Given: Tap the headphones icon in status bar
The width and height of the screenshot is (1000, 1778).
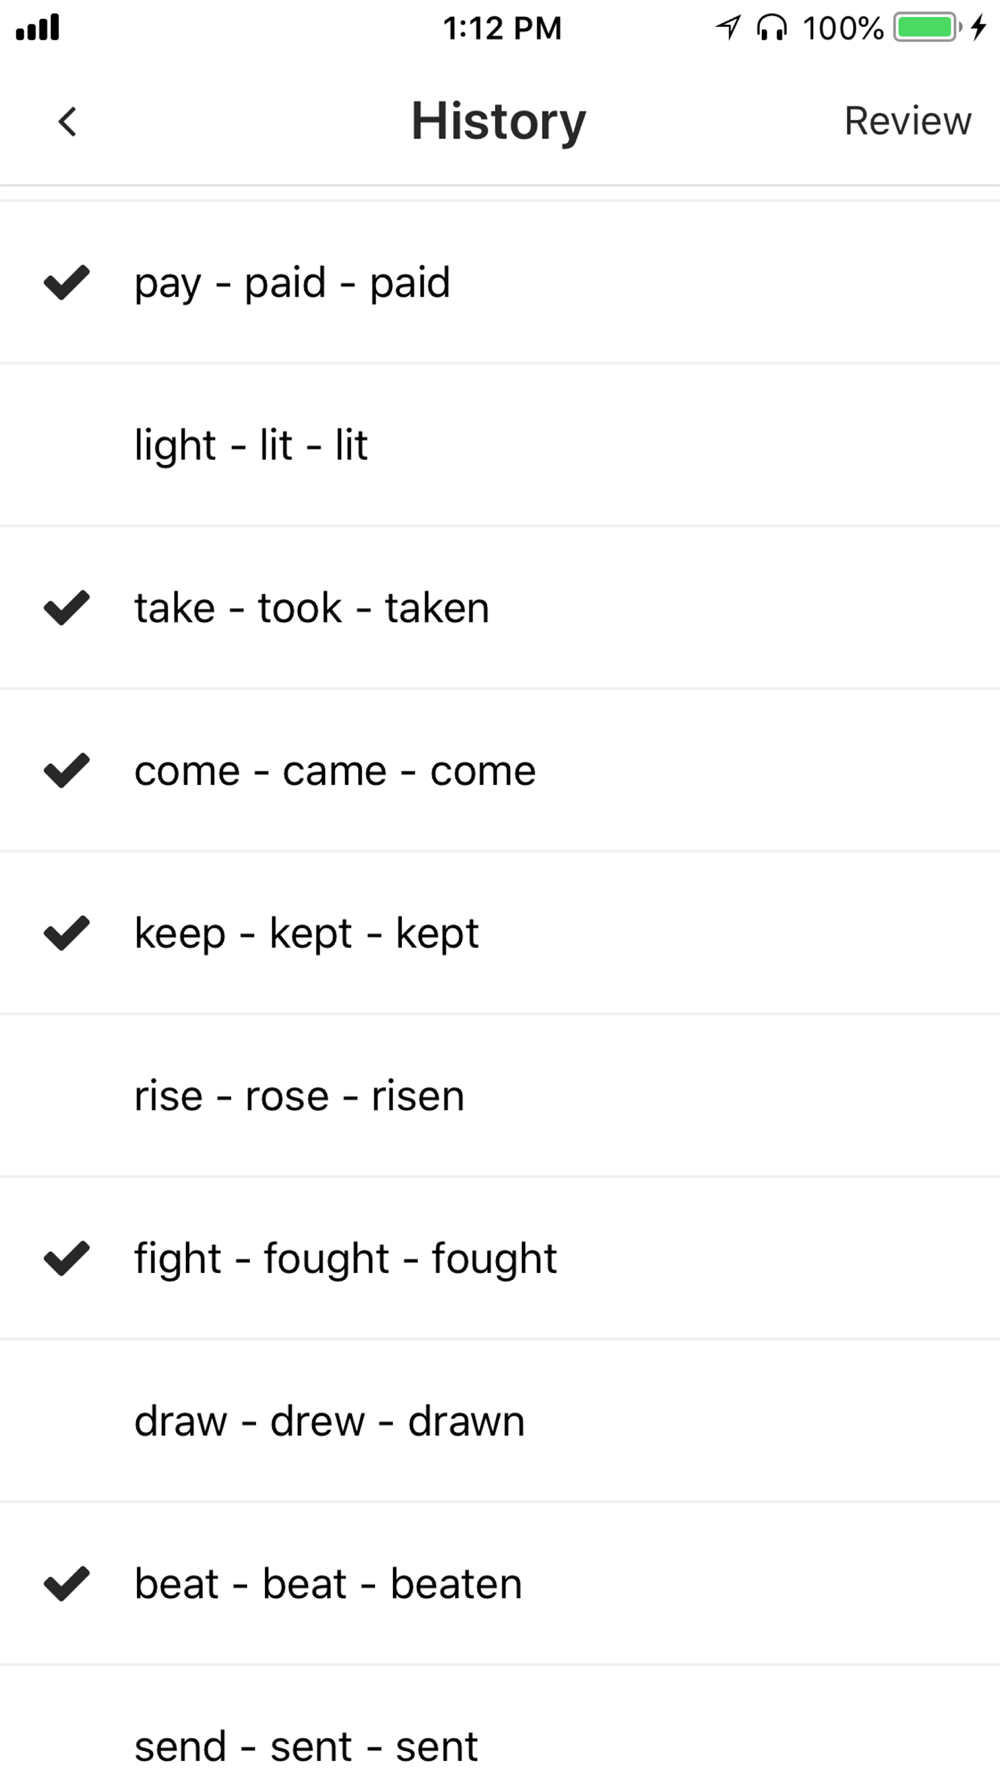Looking at the screenshot, I should click(772, 27).
